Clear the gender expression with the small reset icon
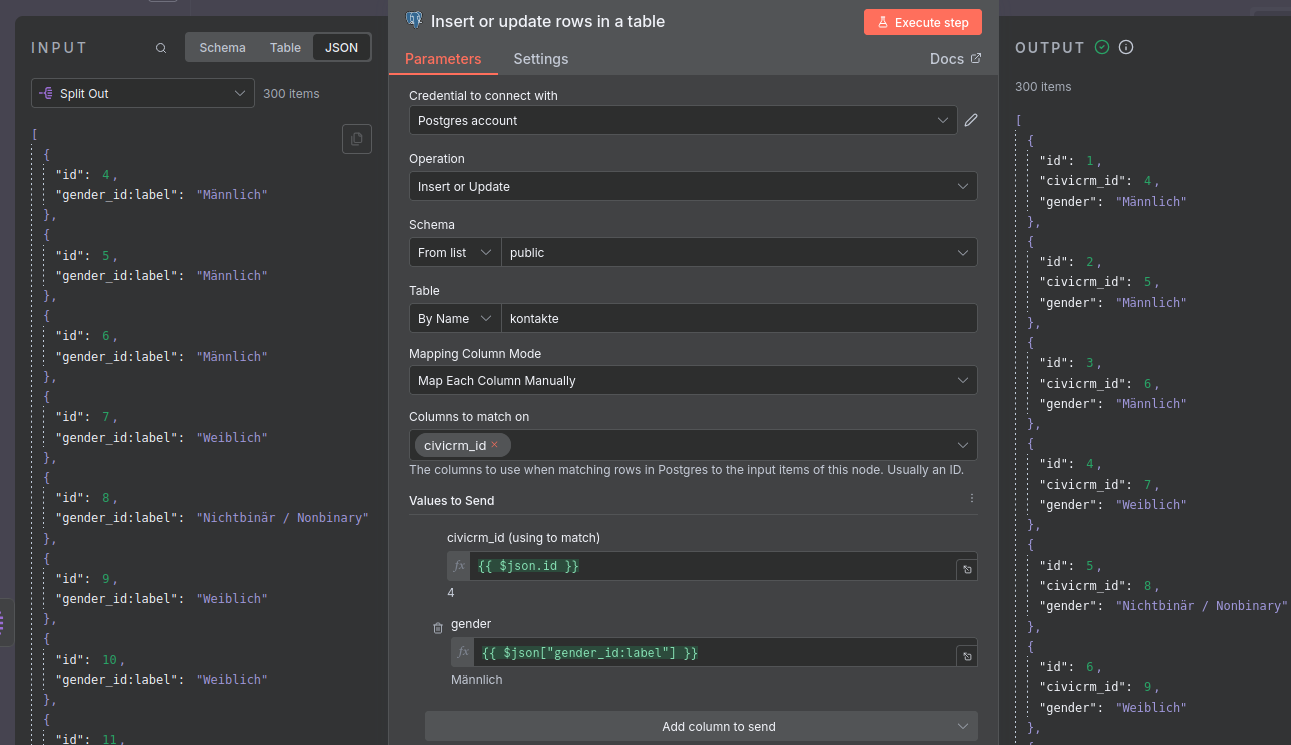Image resolution: width=1291 pixels, height=745 pixels. pyautogui.click(x=966, y=655)
